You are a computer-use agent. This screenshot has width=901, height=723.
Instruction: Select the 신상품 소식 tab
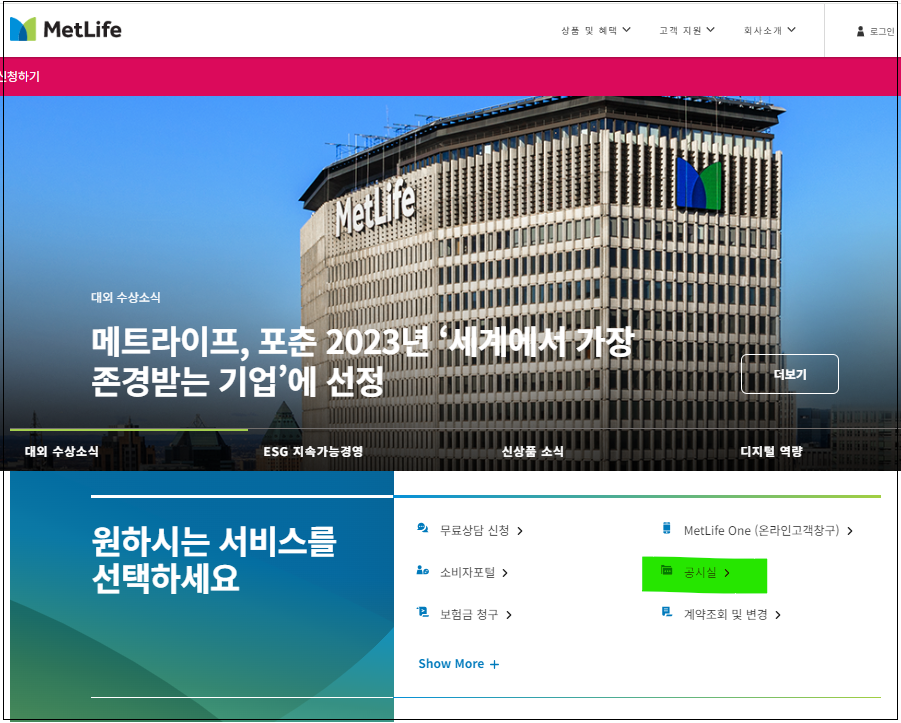tap(533, 451)
